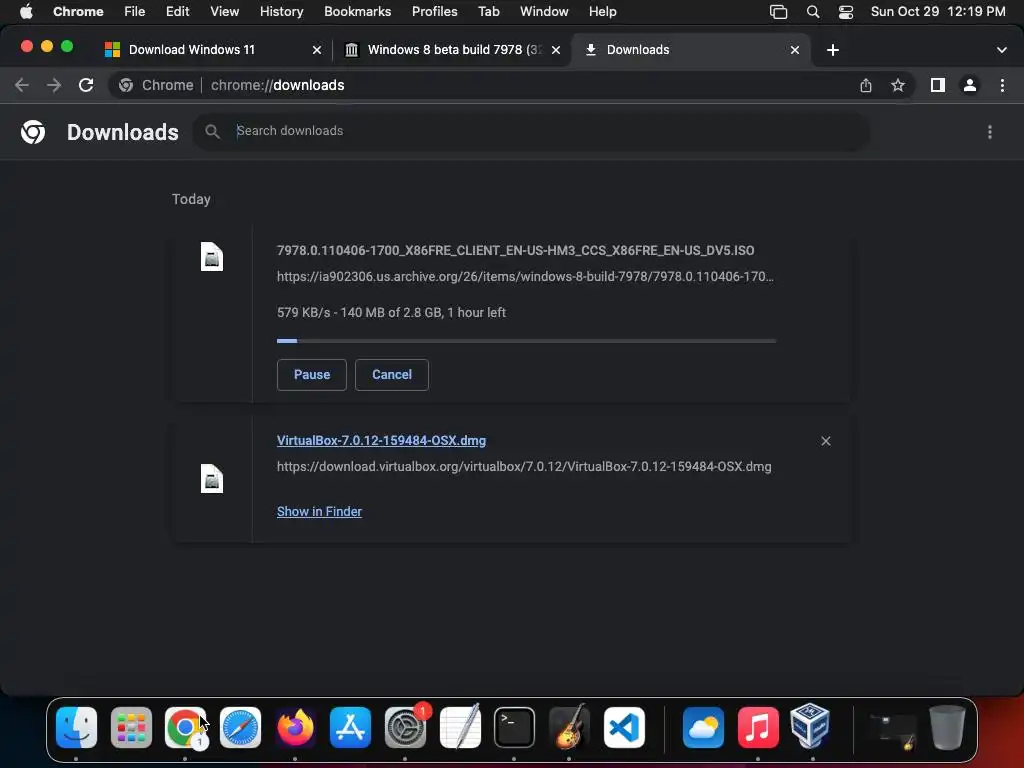Screen dimensions: 1024x768
Task: Open the Chrome app menu
Action: pos(78,11)
